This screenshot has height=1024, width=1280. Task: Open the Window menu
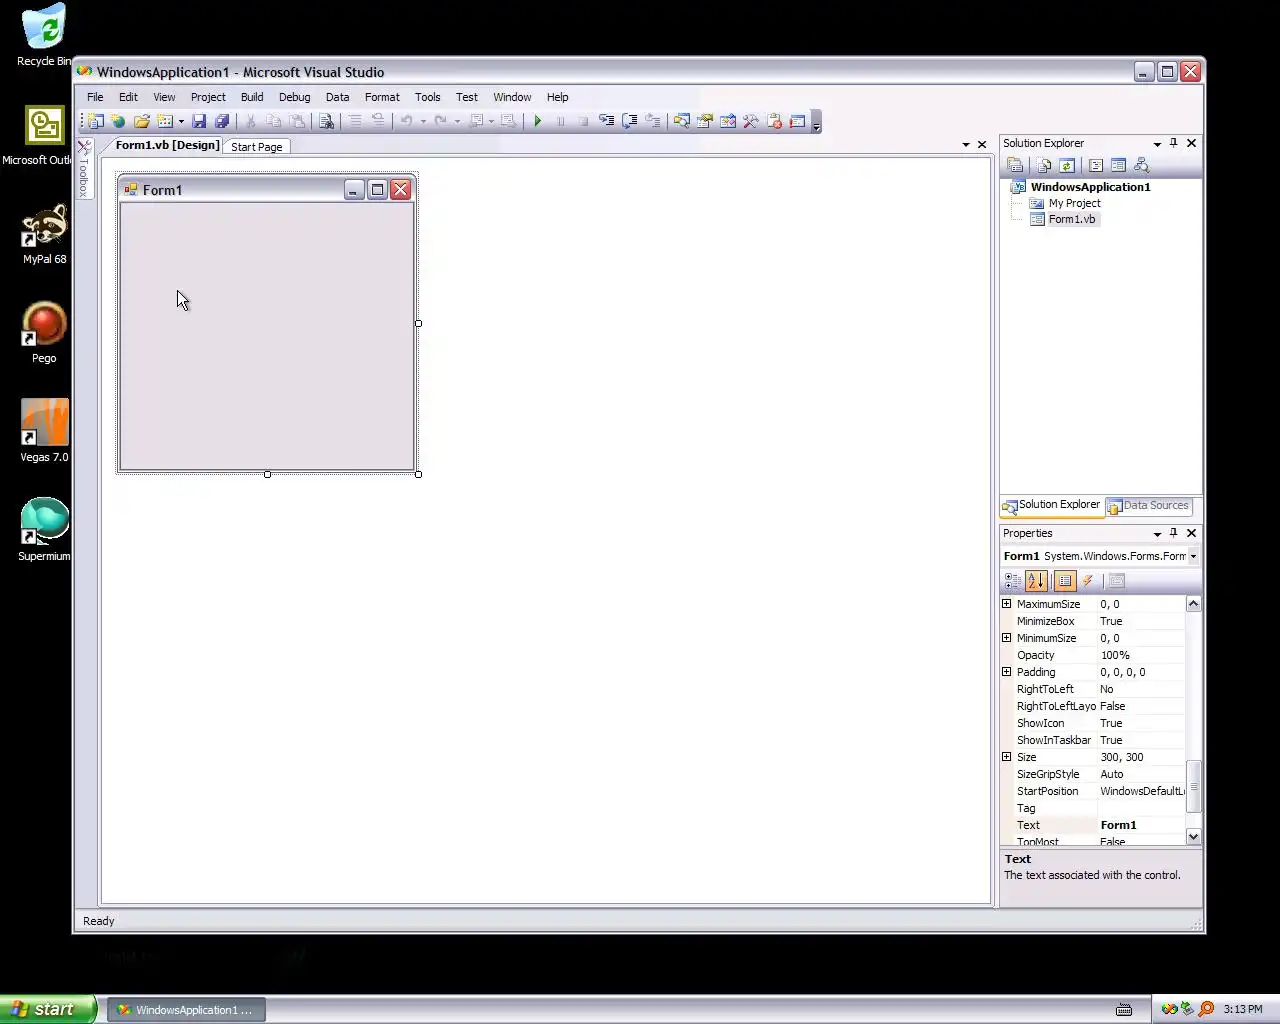pyautogui.click(x=512, y=97)
